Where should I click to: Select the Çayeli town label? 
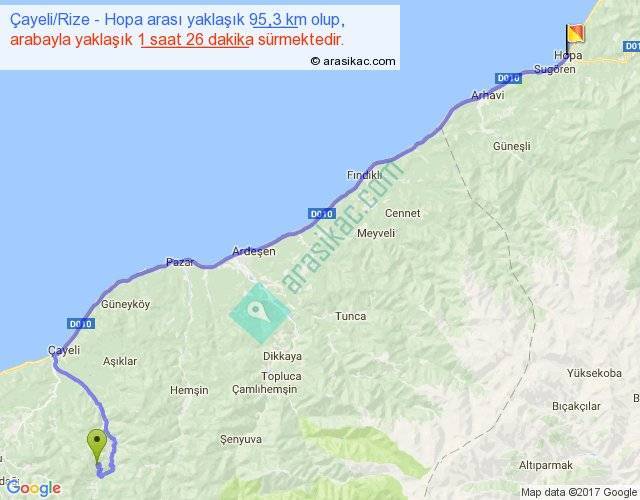point(62,348)
